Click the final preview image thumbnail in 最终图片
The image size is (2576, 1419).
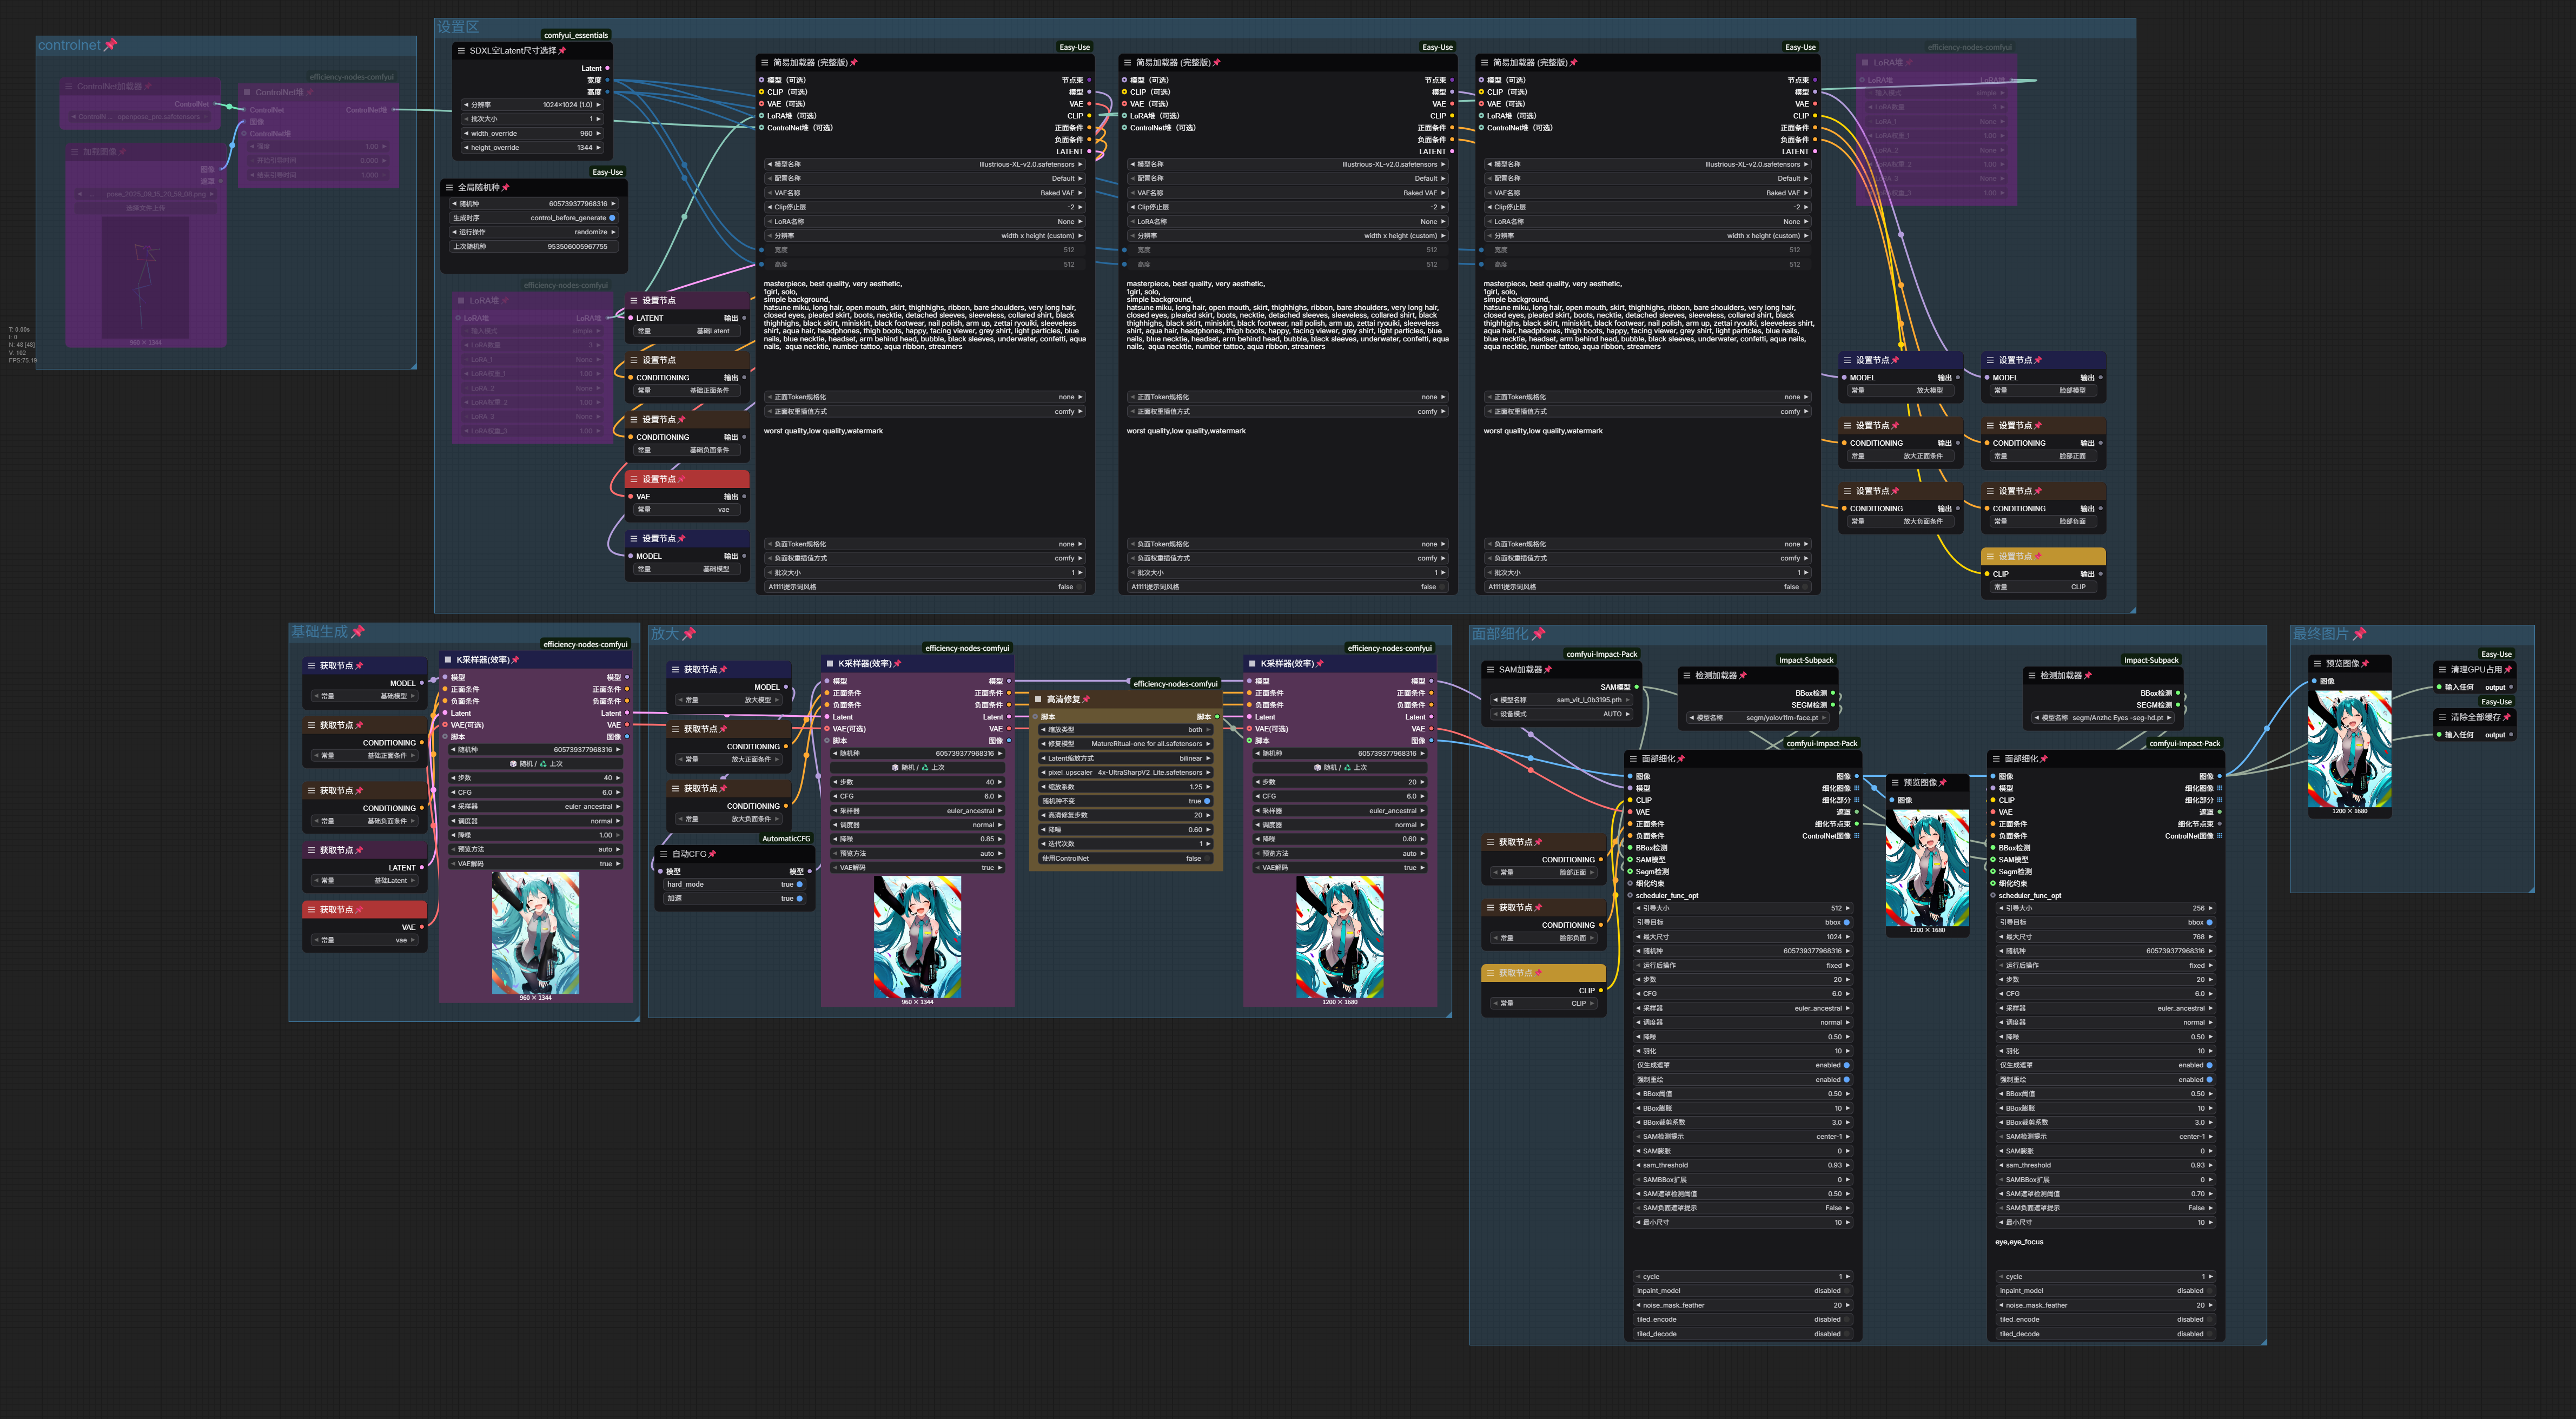tap(2349, 750)
